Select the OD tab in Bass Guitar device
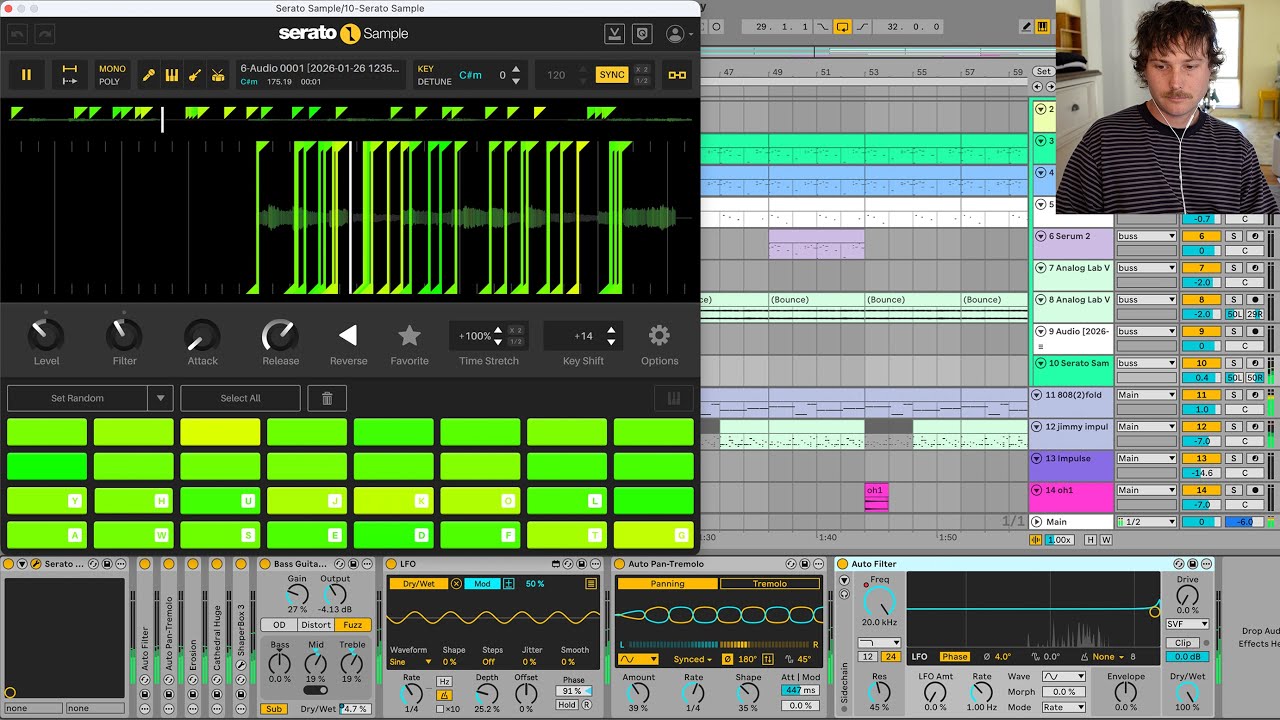 click(279, 625)
